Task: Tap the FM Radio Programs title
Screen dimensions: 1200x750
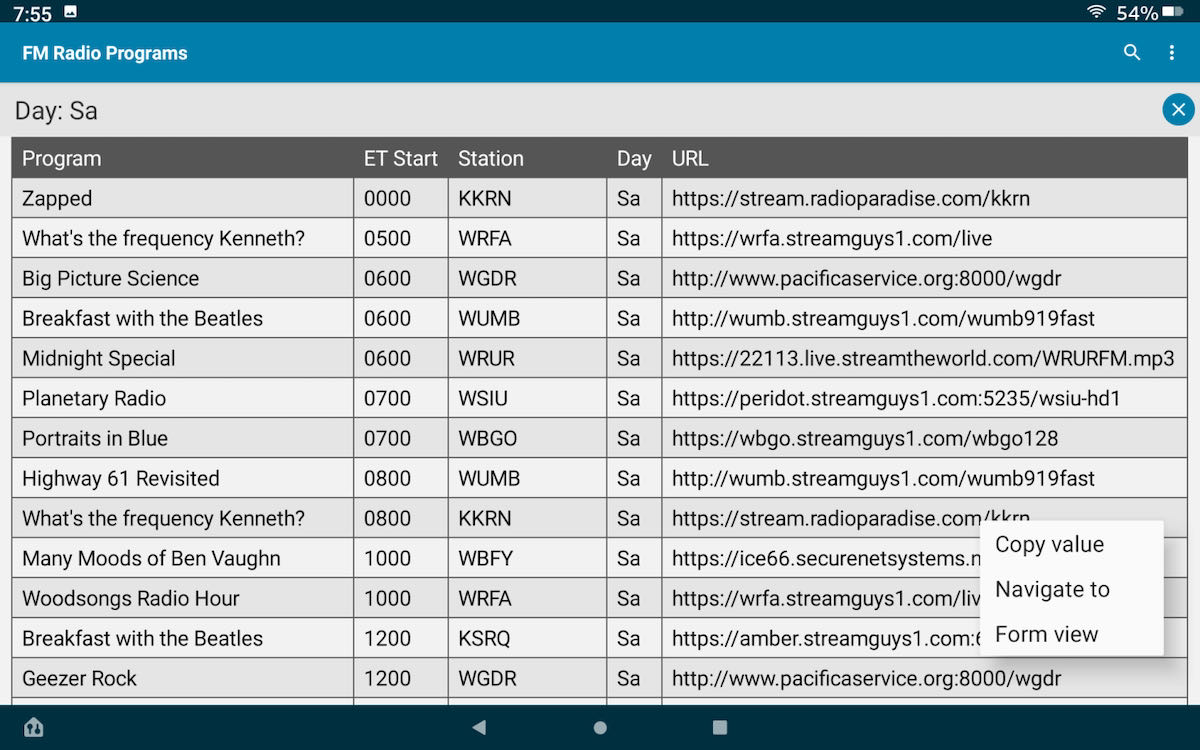Action: [x=105, y=53]
